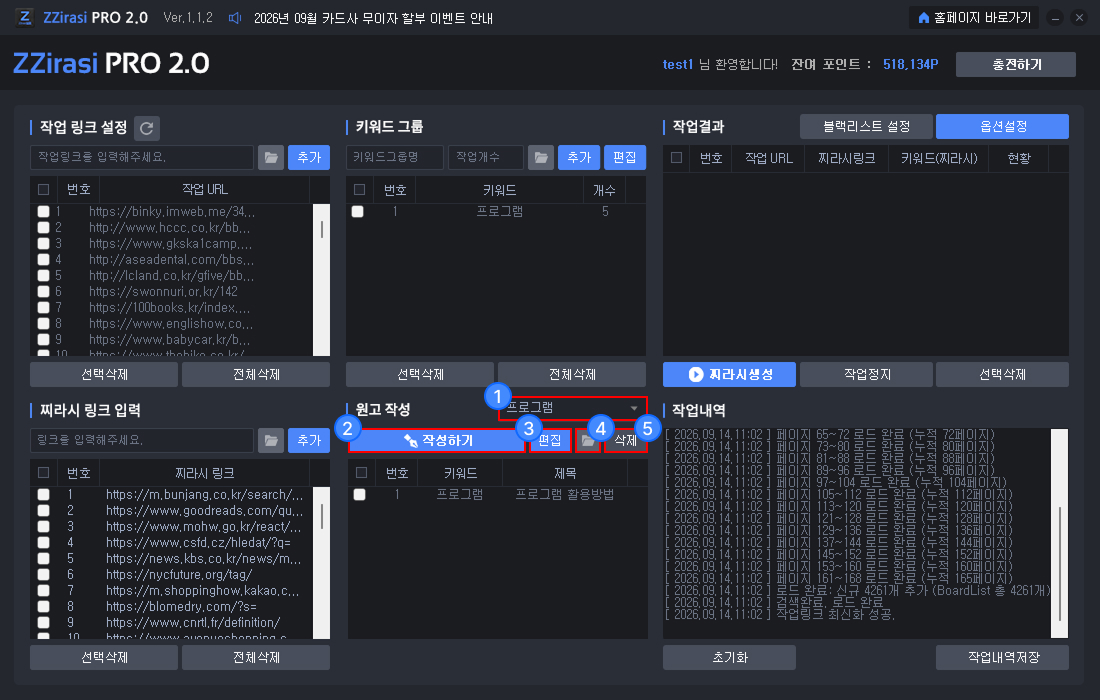Click the 작업링크 최신화 성공 log line
Screen dimensions: 1100x700
click(780, 614)
